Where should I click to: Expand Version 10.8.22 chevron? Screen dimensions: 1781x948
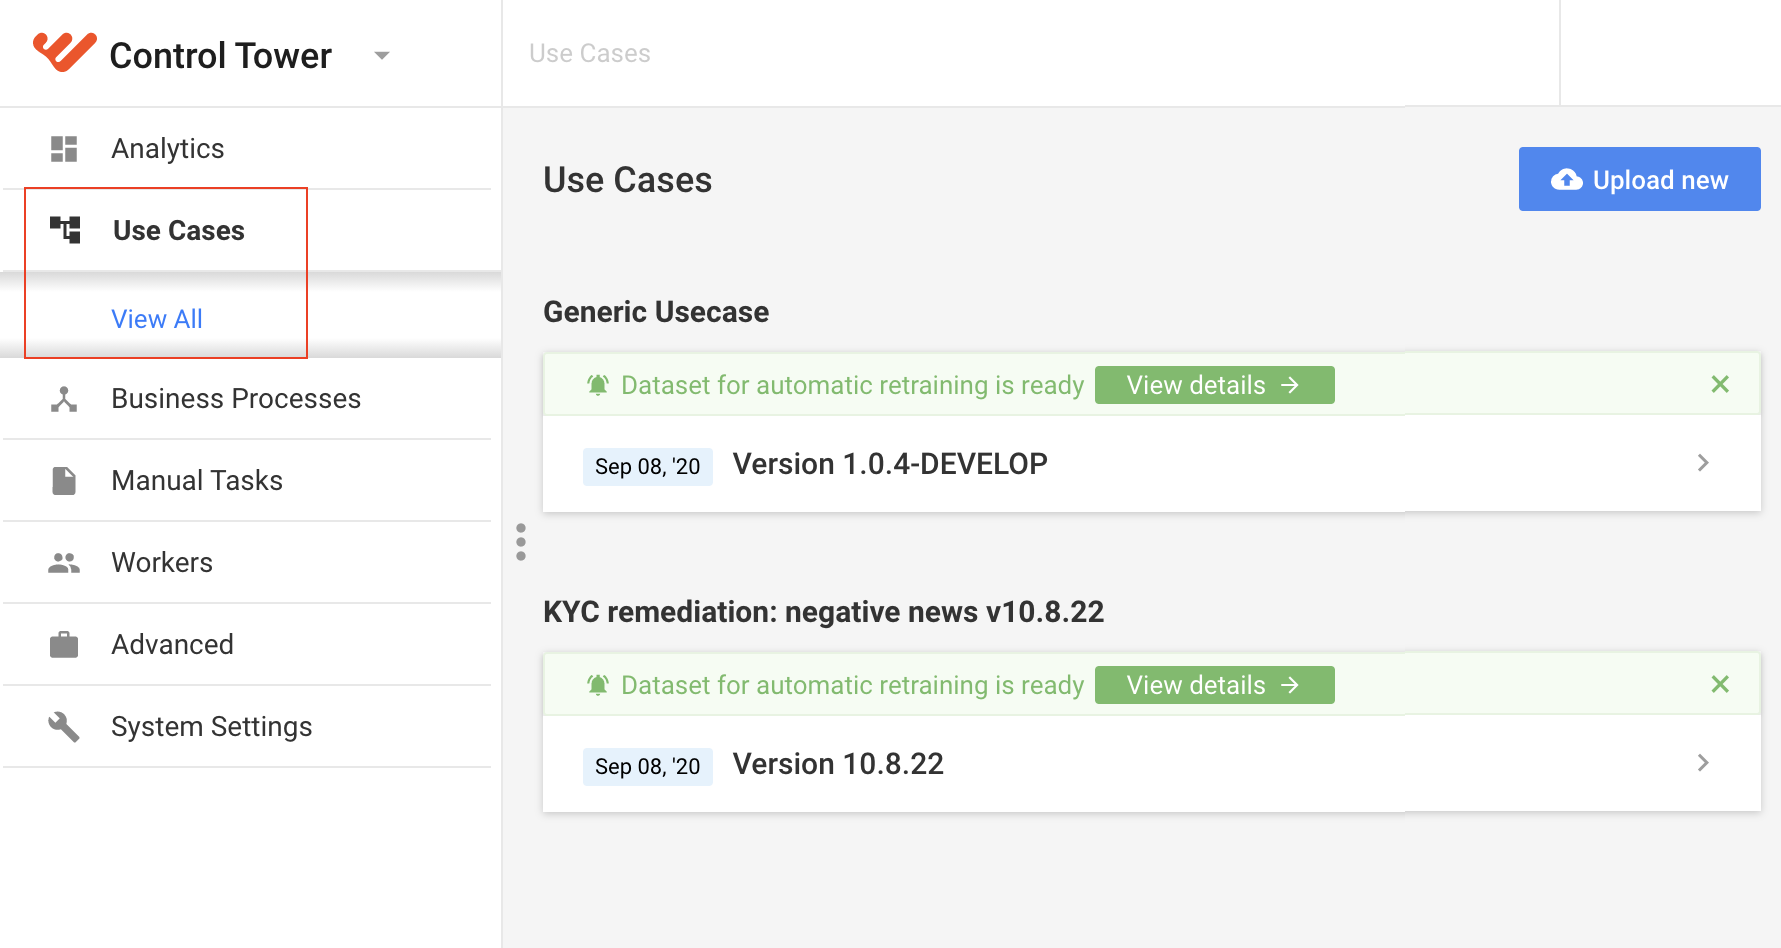1703,763
